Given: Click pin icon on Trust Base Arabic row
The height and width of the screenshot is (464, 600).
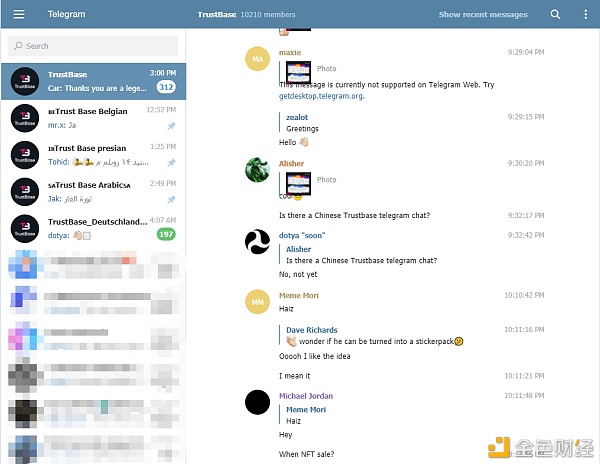Looking at the screenshot, I should (x=171, y=199).
